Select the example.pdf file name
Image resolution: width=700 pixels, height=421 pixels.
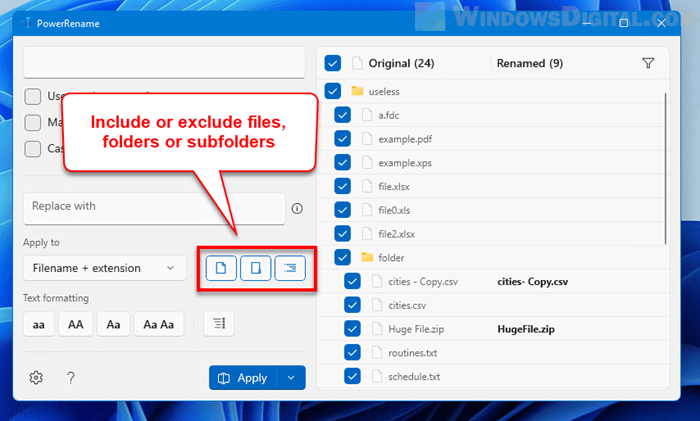click(x=405, y=139)
